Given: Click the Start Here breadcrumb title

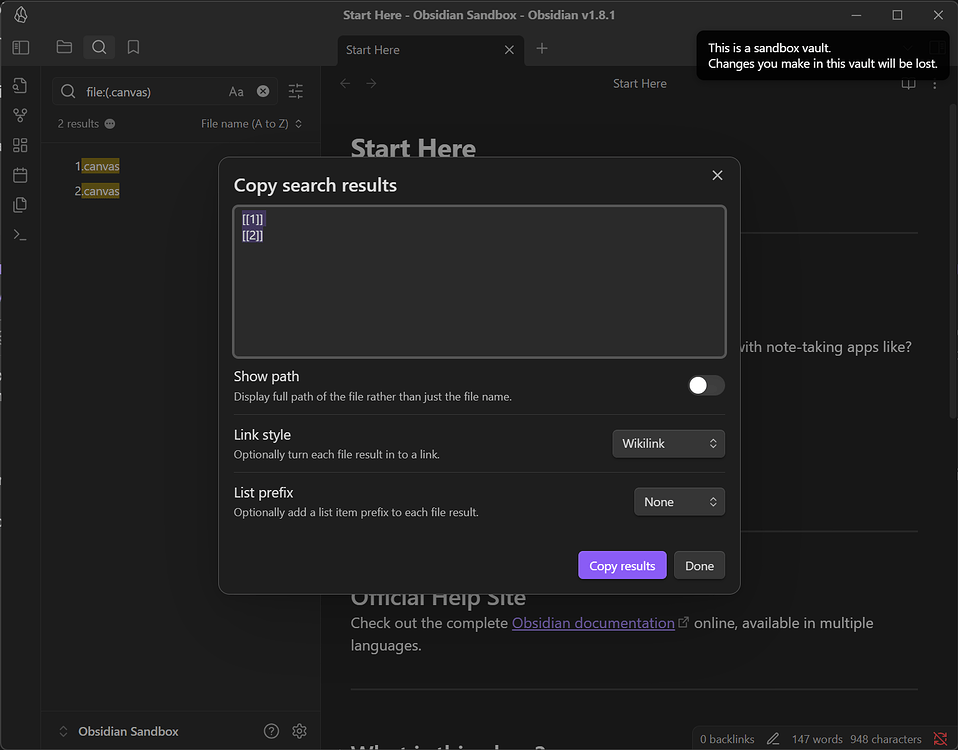Looking at the screenshot, I should pyautogui.click(x=640, y=84).
